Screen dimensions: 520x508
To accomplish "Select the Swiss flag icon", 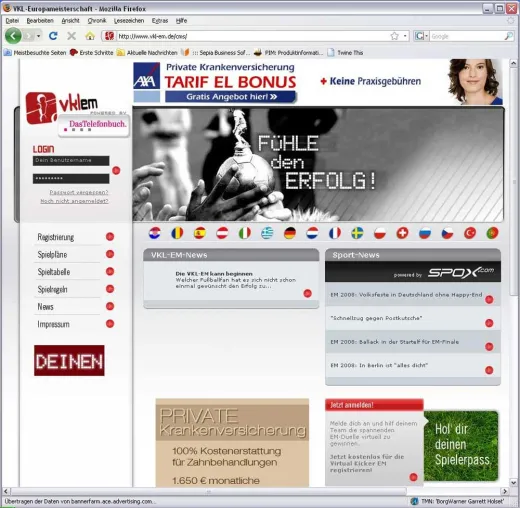I will tap(402, 233).
